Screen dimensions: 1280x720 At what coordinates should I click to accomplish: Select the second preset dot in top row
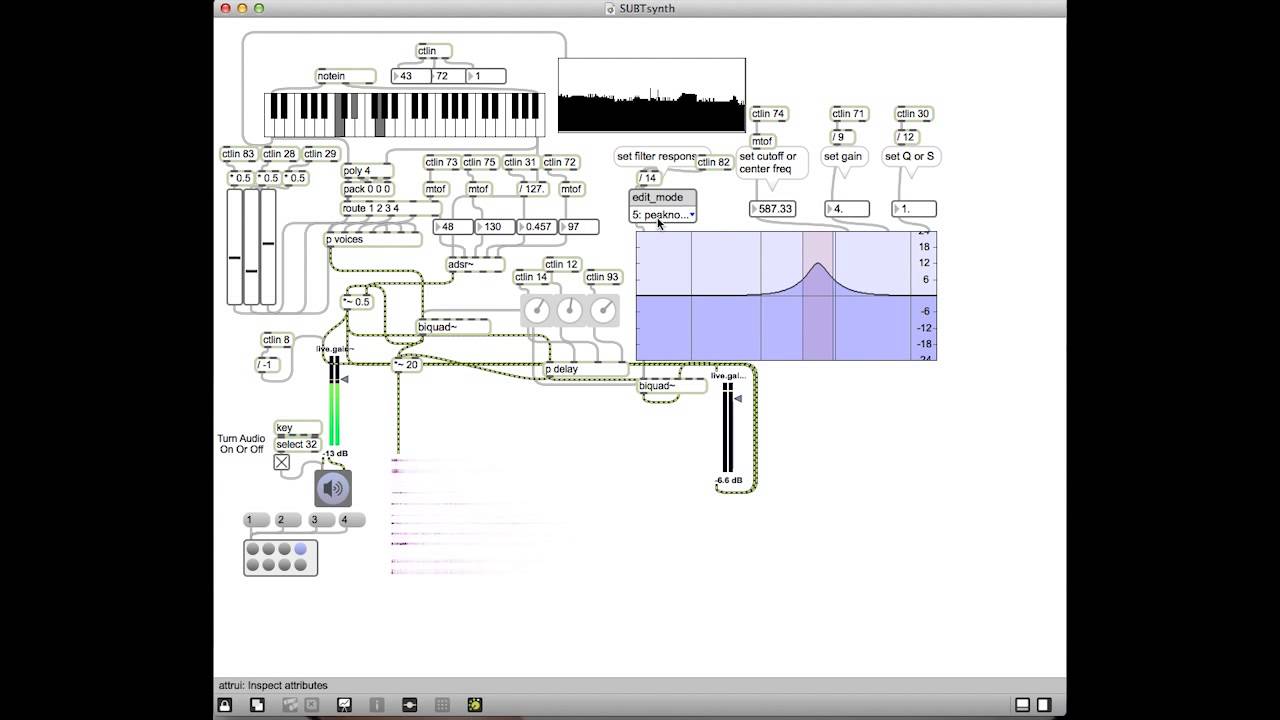(269, 549)
